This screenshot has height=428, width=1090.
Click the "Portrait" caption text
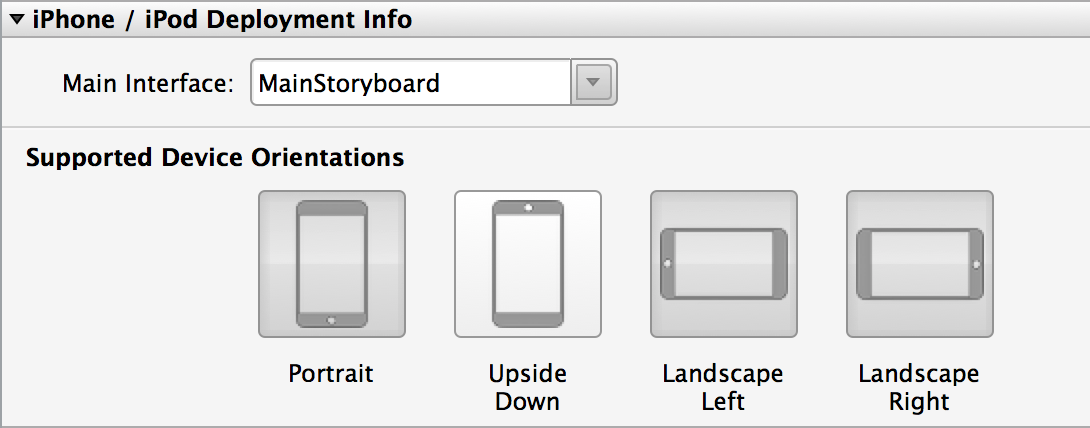click(x=331, y=374)
